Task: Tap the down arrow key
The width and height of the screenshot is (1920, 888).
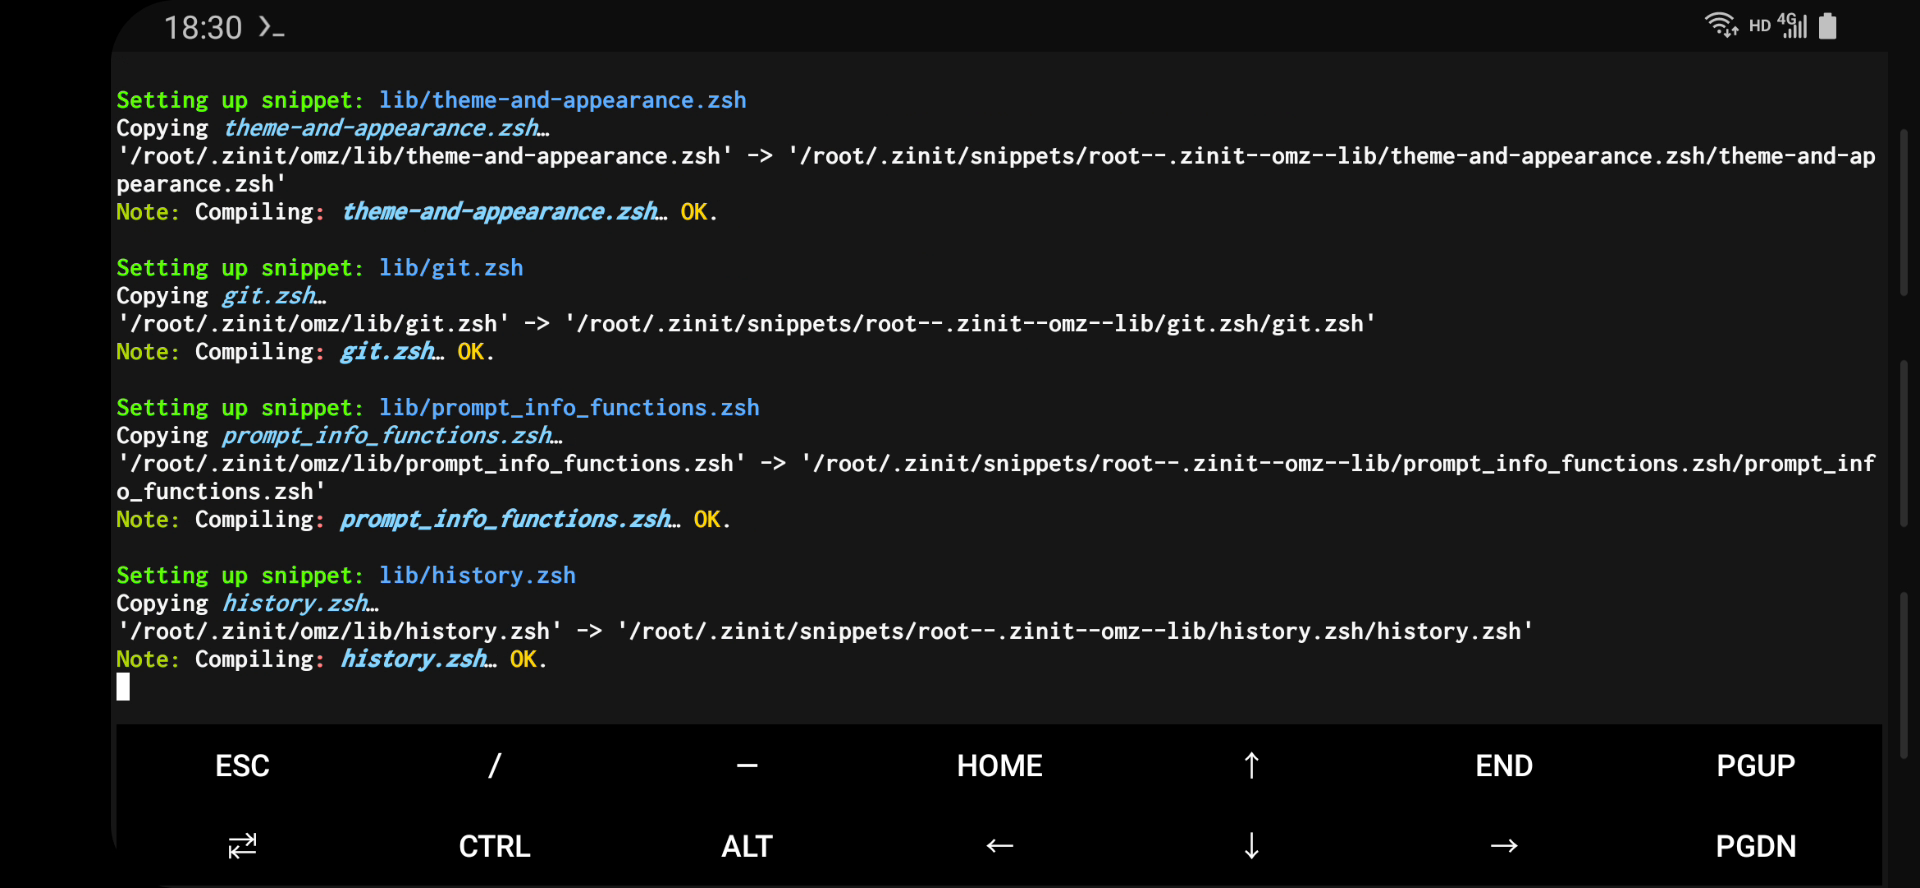Action: click(x=1251, y=846)
